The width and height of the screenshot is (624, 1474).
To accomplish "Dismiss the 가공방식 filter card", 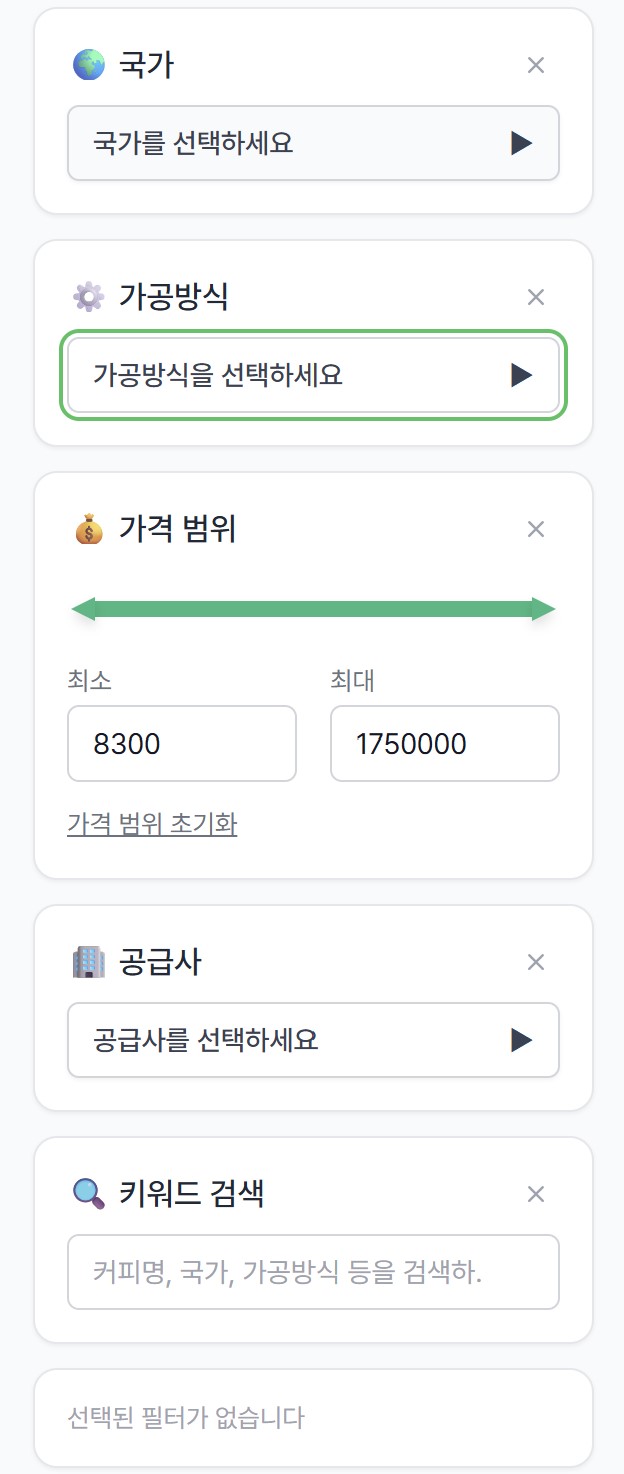I will point(536,296).
